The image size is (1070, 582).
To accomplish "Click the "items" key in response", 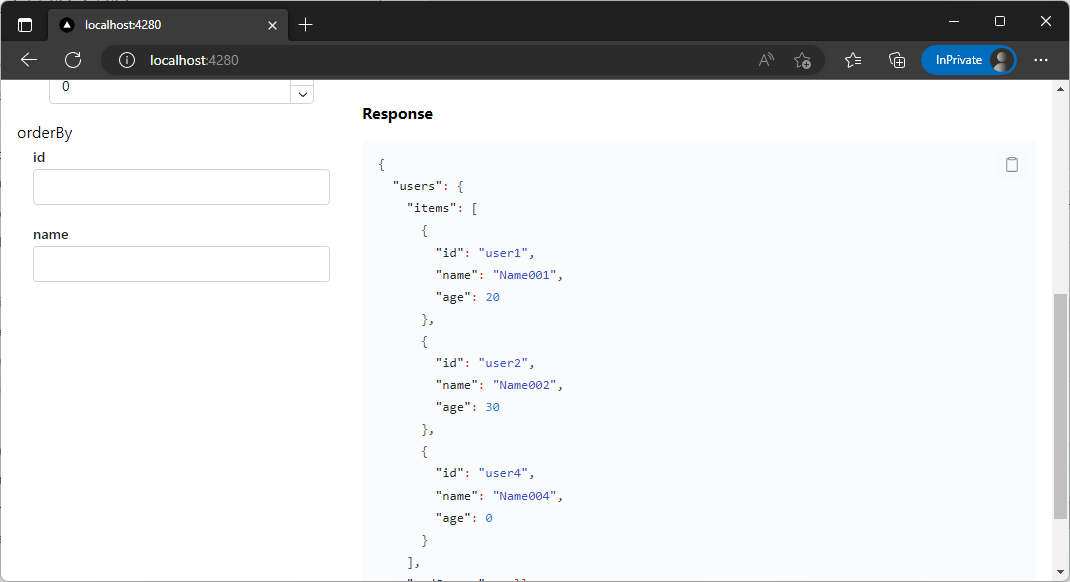I will tap(431, 208).
